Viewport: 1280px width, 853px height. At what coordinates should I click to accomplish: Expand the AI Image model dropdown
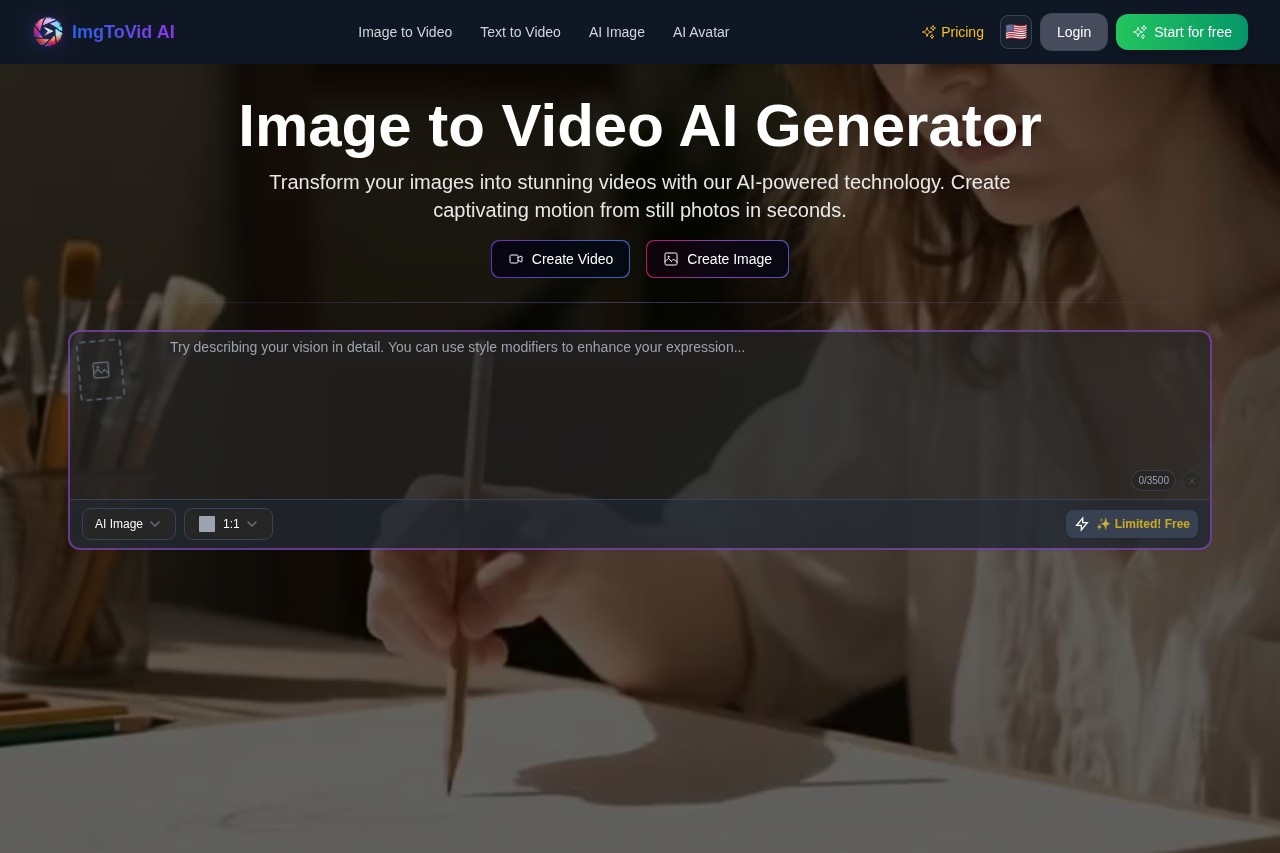128,524
